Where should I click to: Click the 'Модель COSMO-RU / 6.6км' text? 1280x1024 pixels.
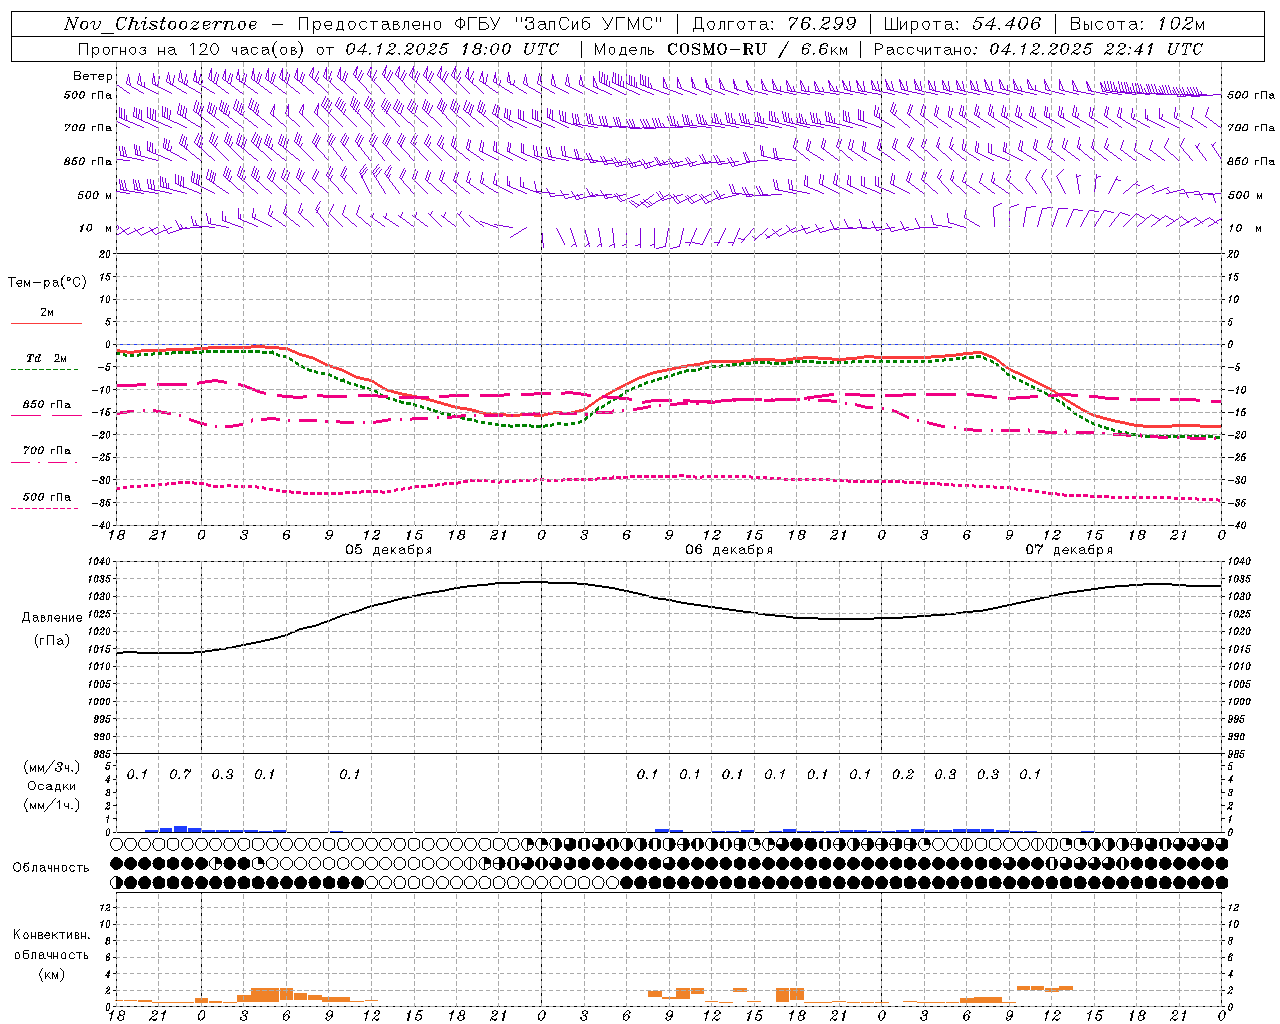(x=720, y=49)
